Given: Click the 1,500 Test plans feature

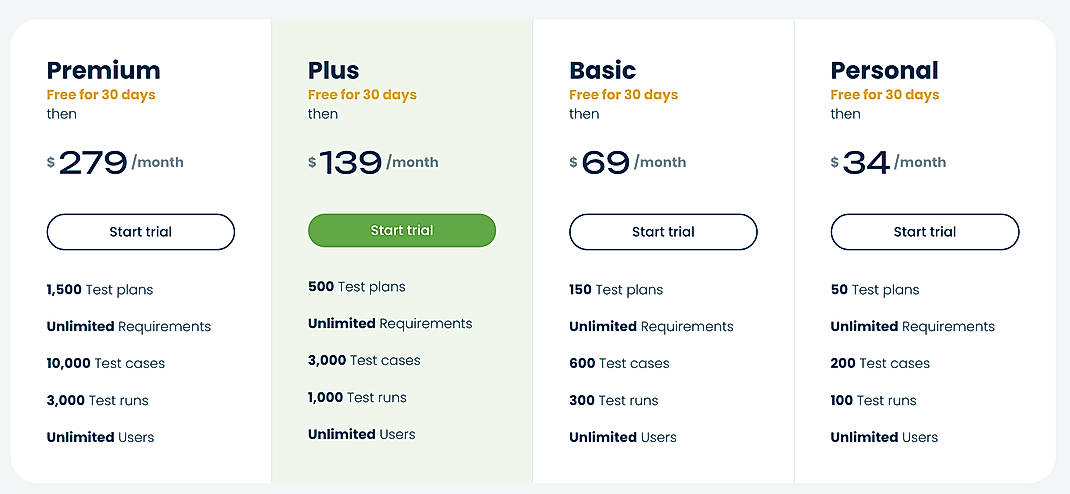Looking at the screenshot, I should pos(100,290).
